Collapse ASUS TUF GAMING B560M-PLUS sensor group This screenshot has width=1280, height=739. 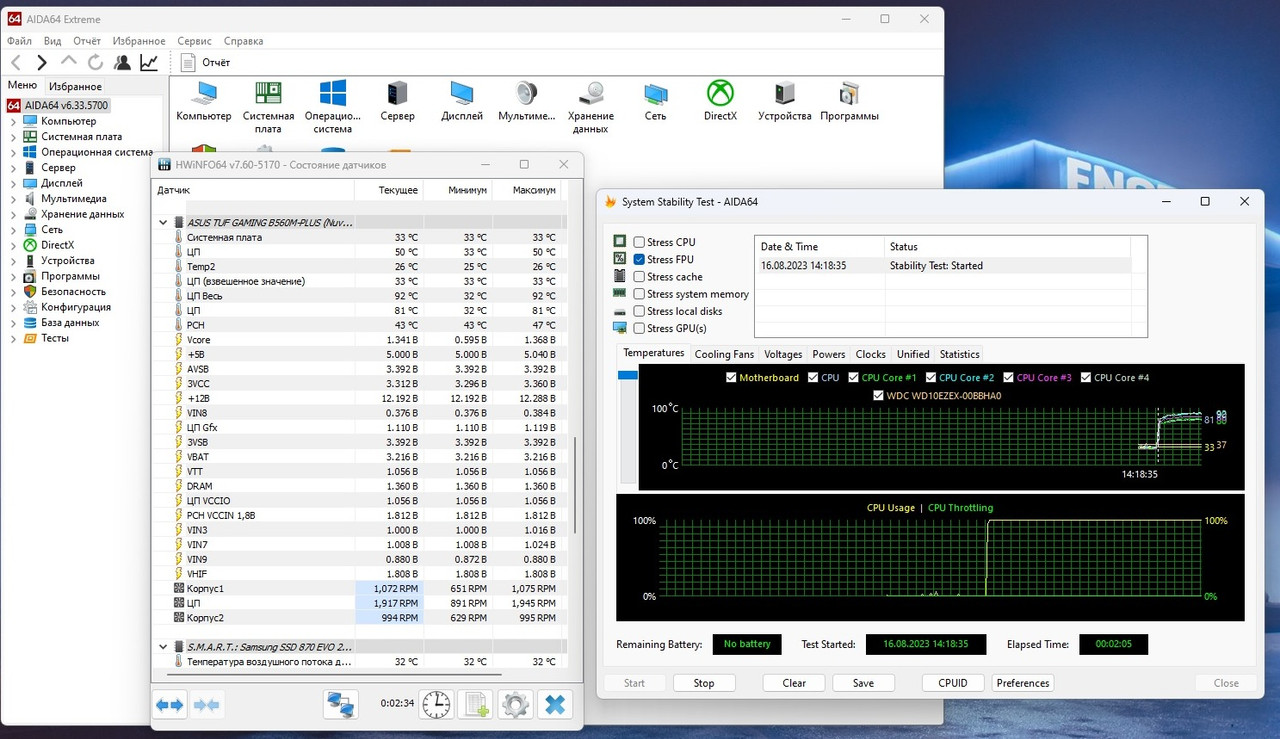click(x=164, y=222)
